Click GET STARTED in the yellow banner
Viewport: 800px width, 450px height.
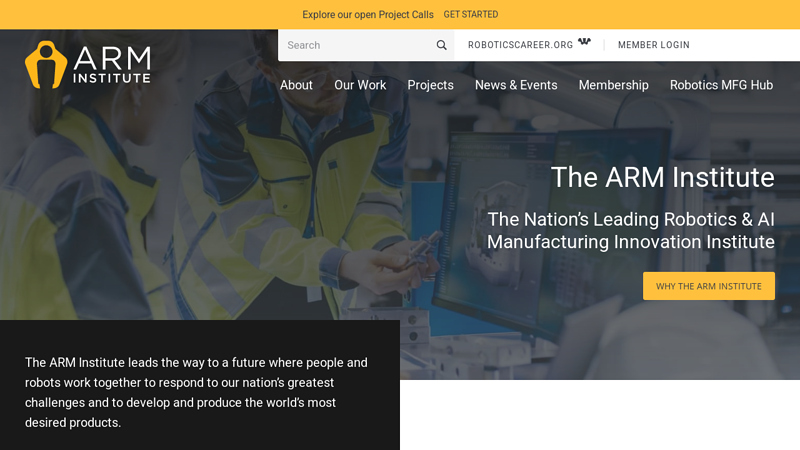(x=470, y=14)
